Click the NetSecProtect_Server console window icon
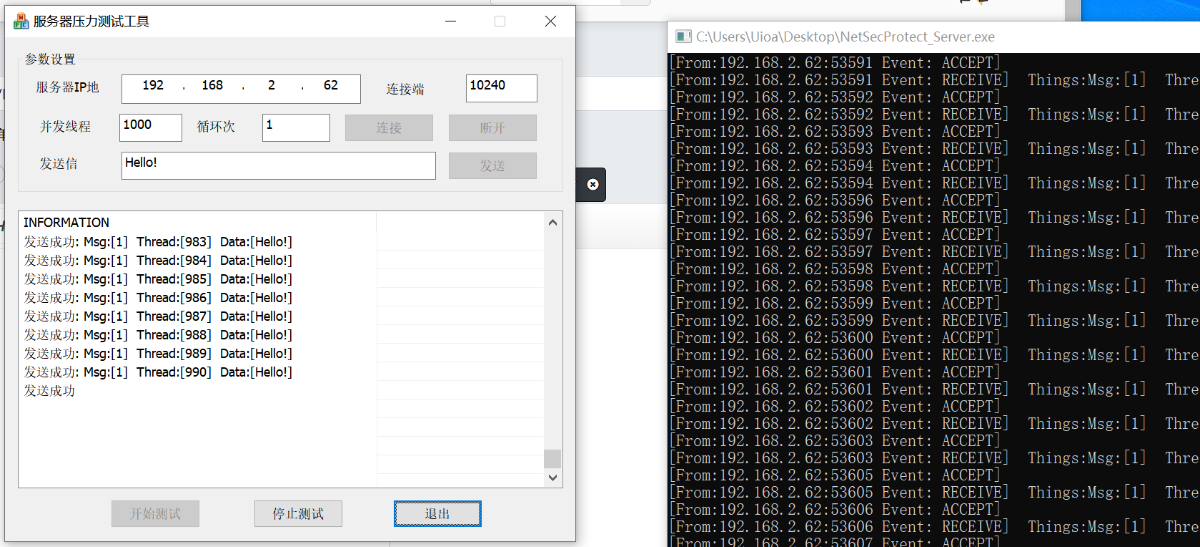This screenshot has width=1200, height=547. (x=684, y=37)
